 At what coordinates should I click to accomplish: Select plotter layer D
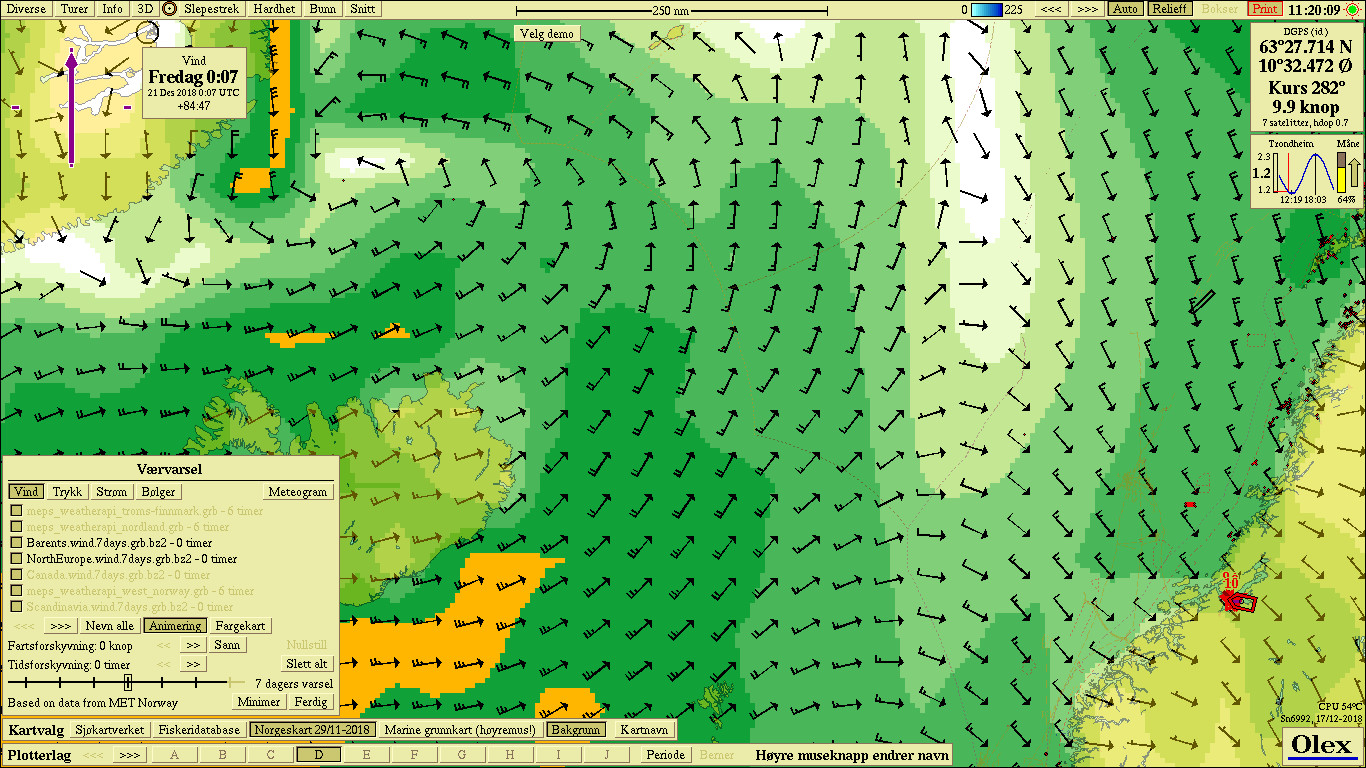[x=319, y=755]
